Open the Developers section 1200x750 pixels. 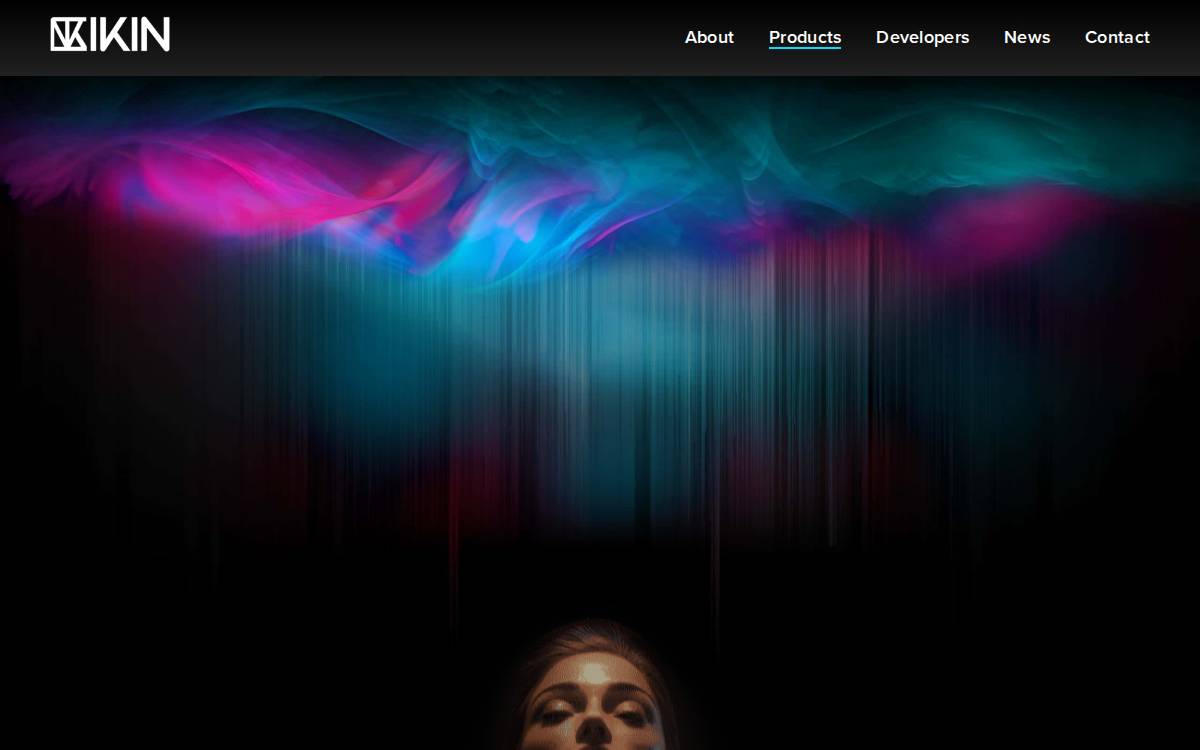tap(922, 37)
